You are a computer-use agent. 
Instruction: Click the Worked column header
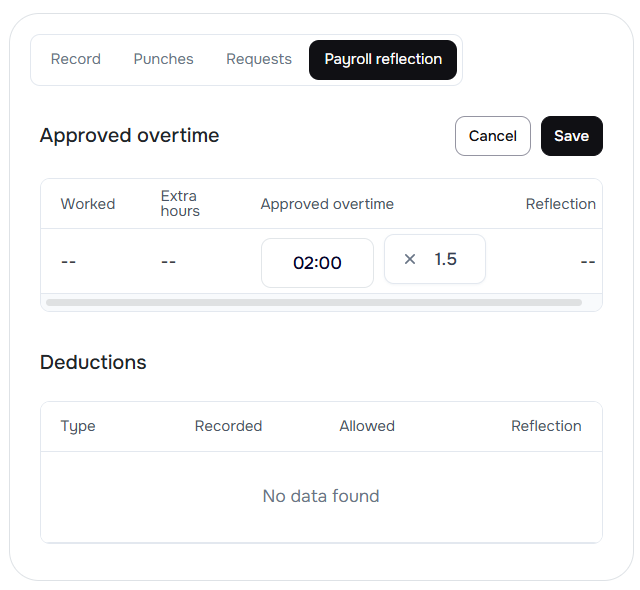click(88, 204)
